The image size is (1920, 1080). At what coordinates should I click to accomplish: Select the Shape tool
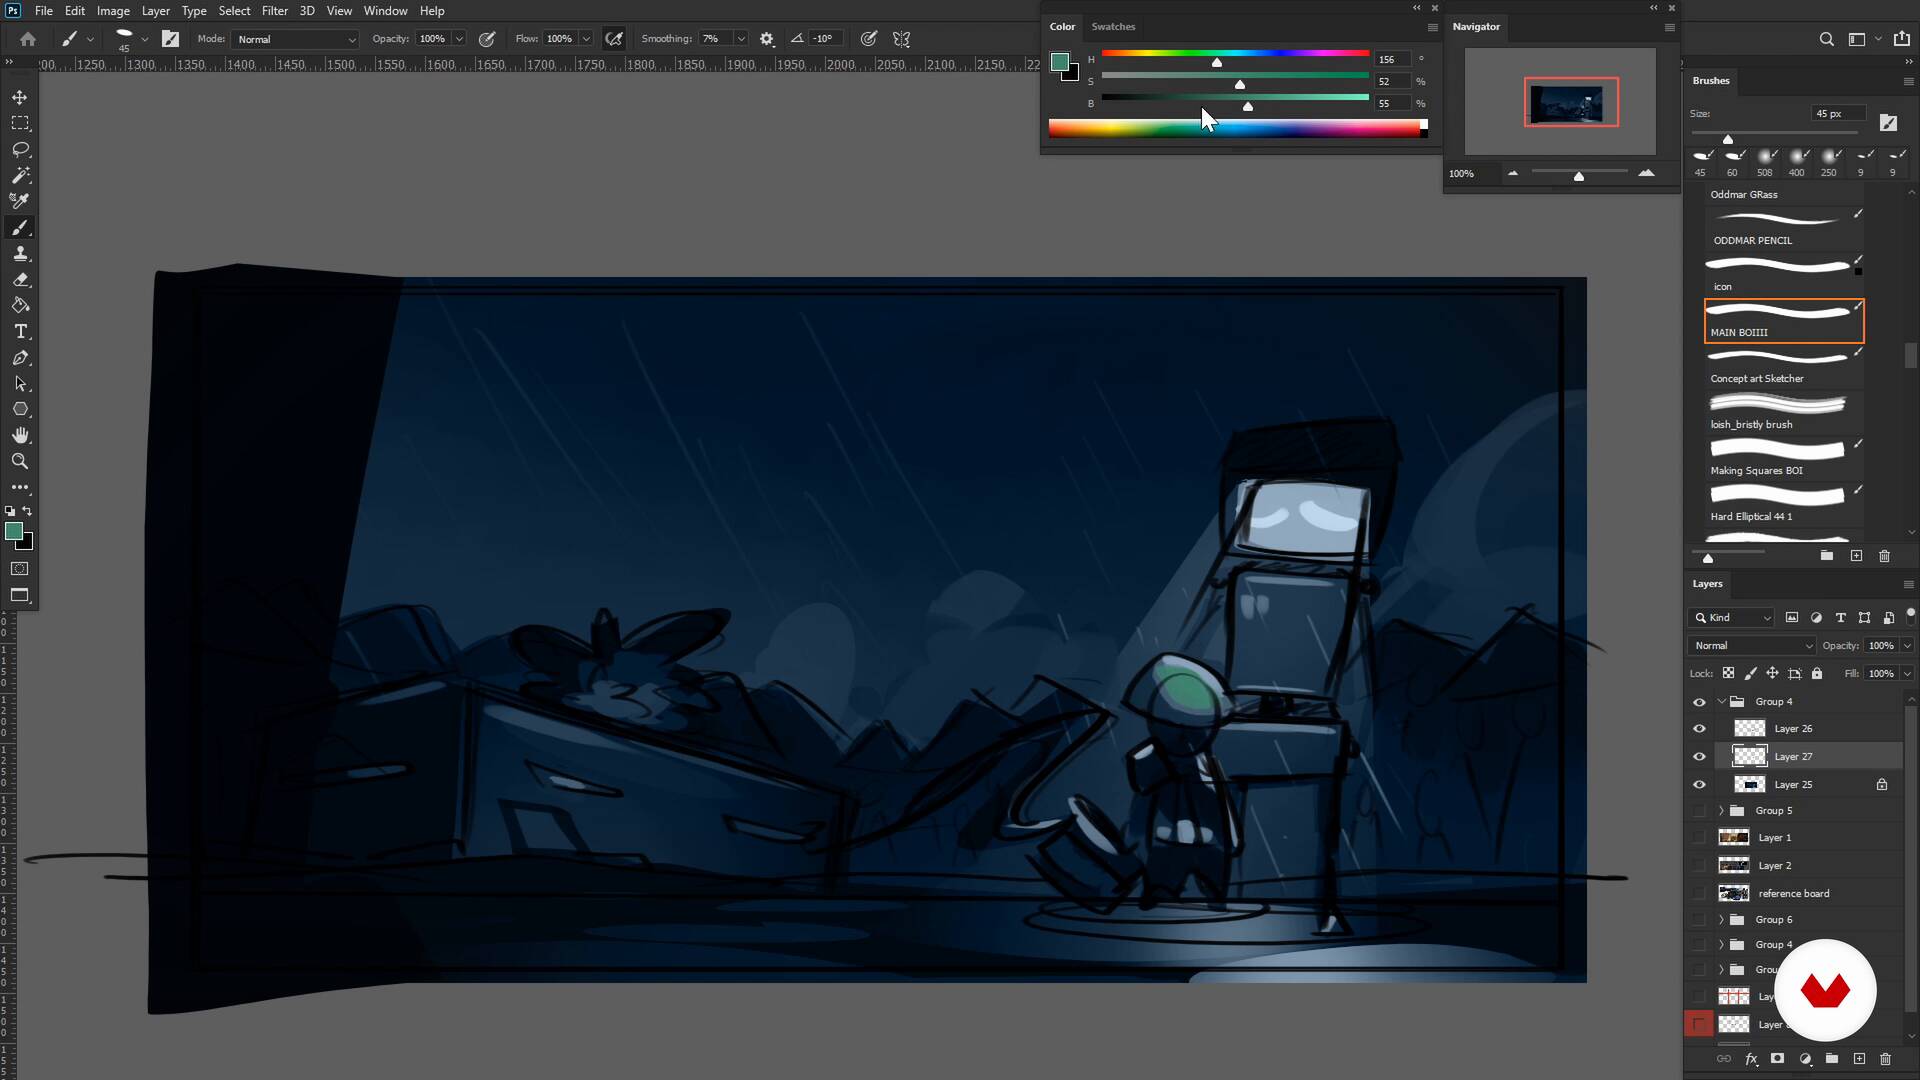(20, 409)
